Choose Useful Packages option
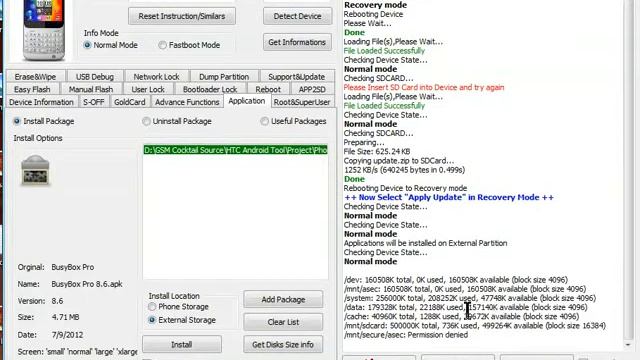640x360 pixels. [x=293, y=121]
